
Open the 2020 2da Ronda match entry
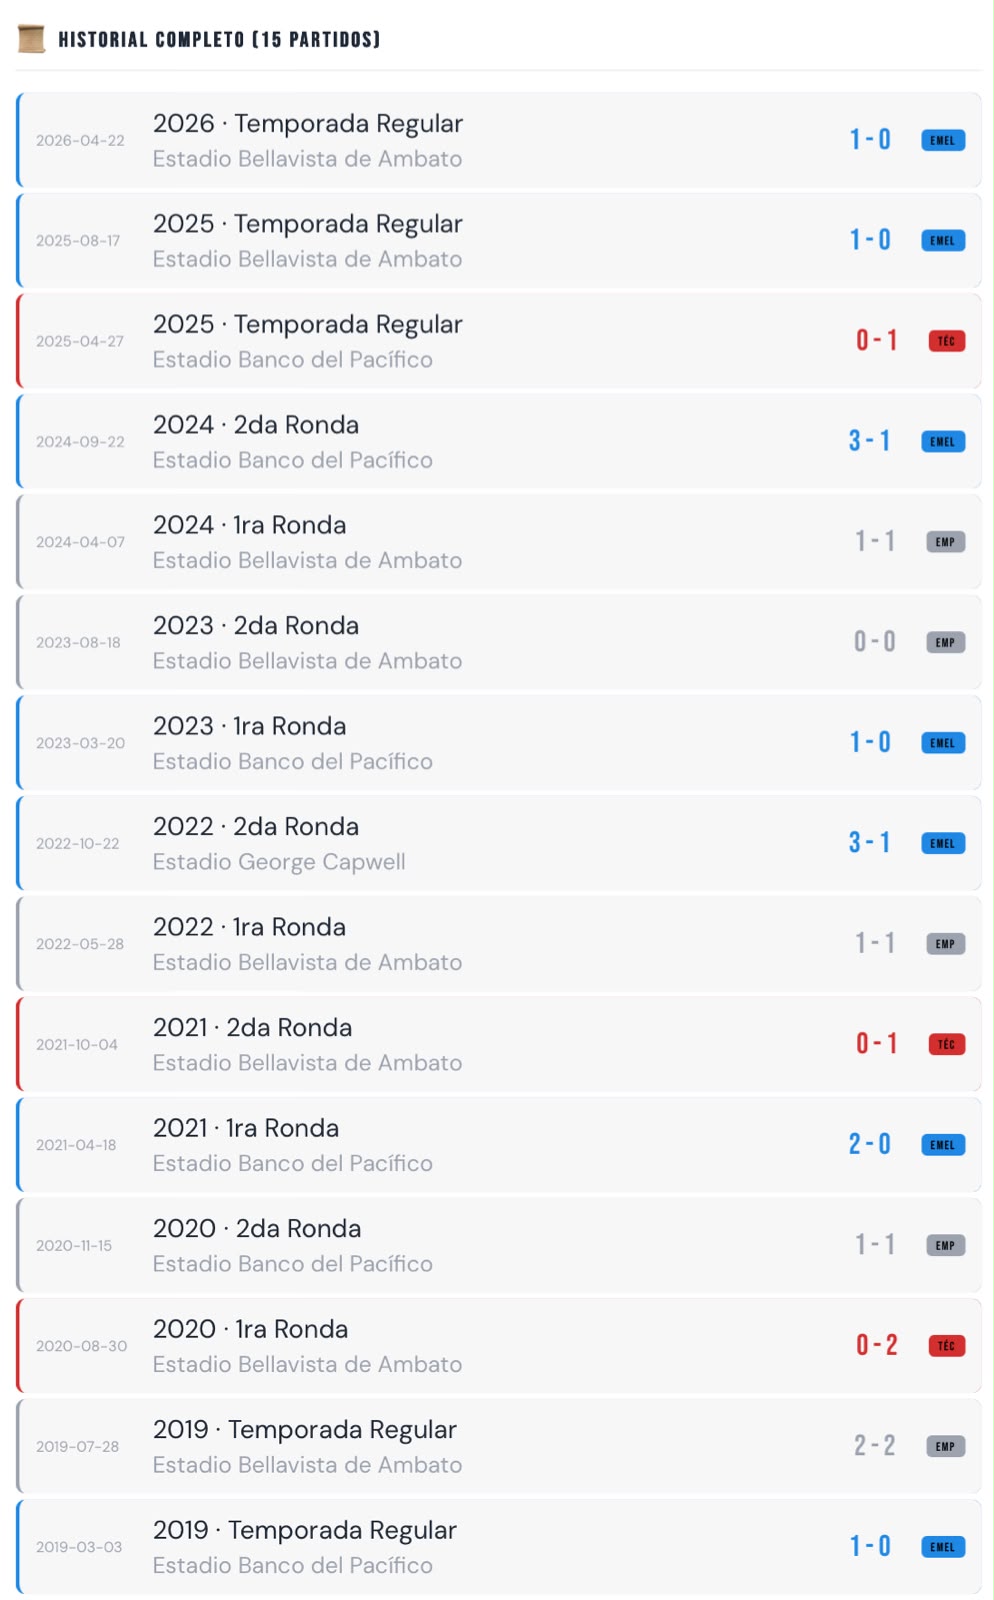[498, 1245]
